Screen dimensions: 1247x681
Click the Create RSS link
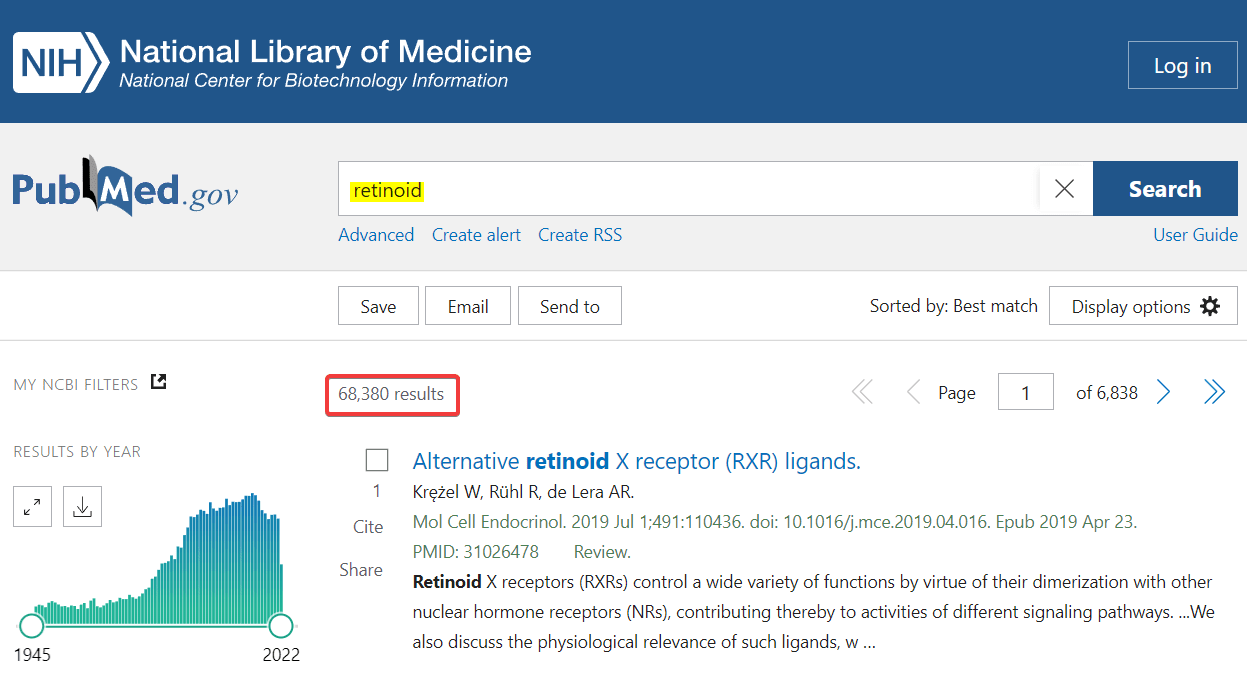coord(580,235)
